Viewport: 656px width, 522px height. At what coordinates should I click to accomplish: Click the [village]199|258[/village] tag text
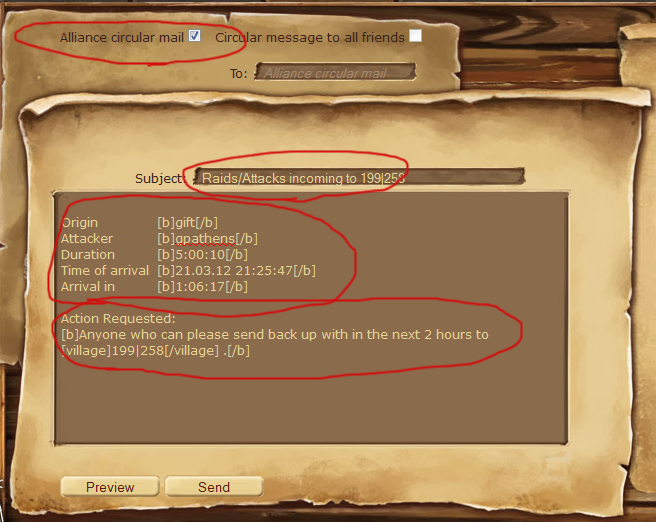pyautogui.click(x=140, y=351)
